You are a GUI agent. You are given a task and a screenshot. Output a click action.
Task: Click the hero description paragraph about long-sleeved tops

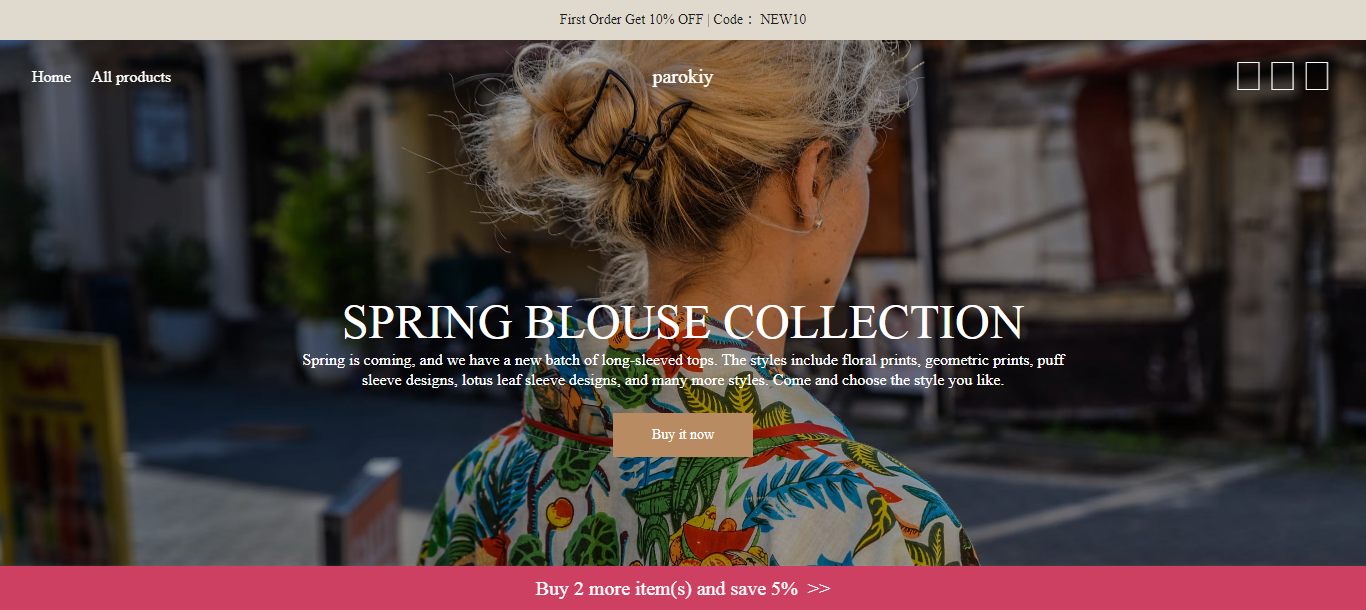[683, 370]
